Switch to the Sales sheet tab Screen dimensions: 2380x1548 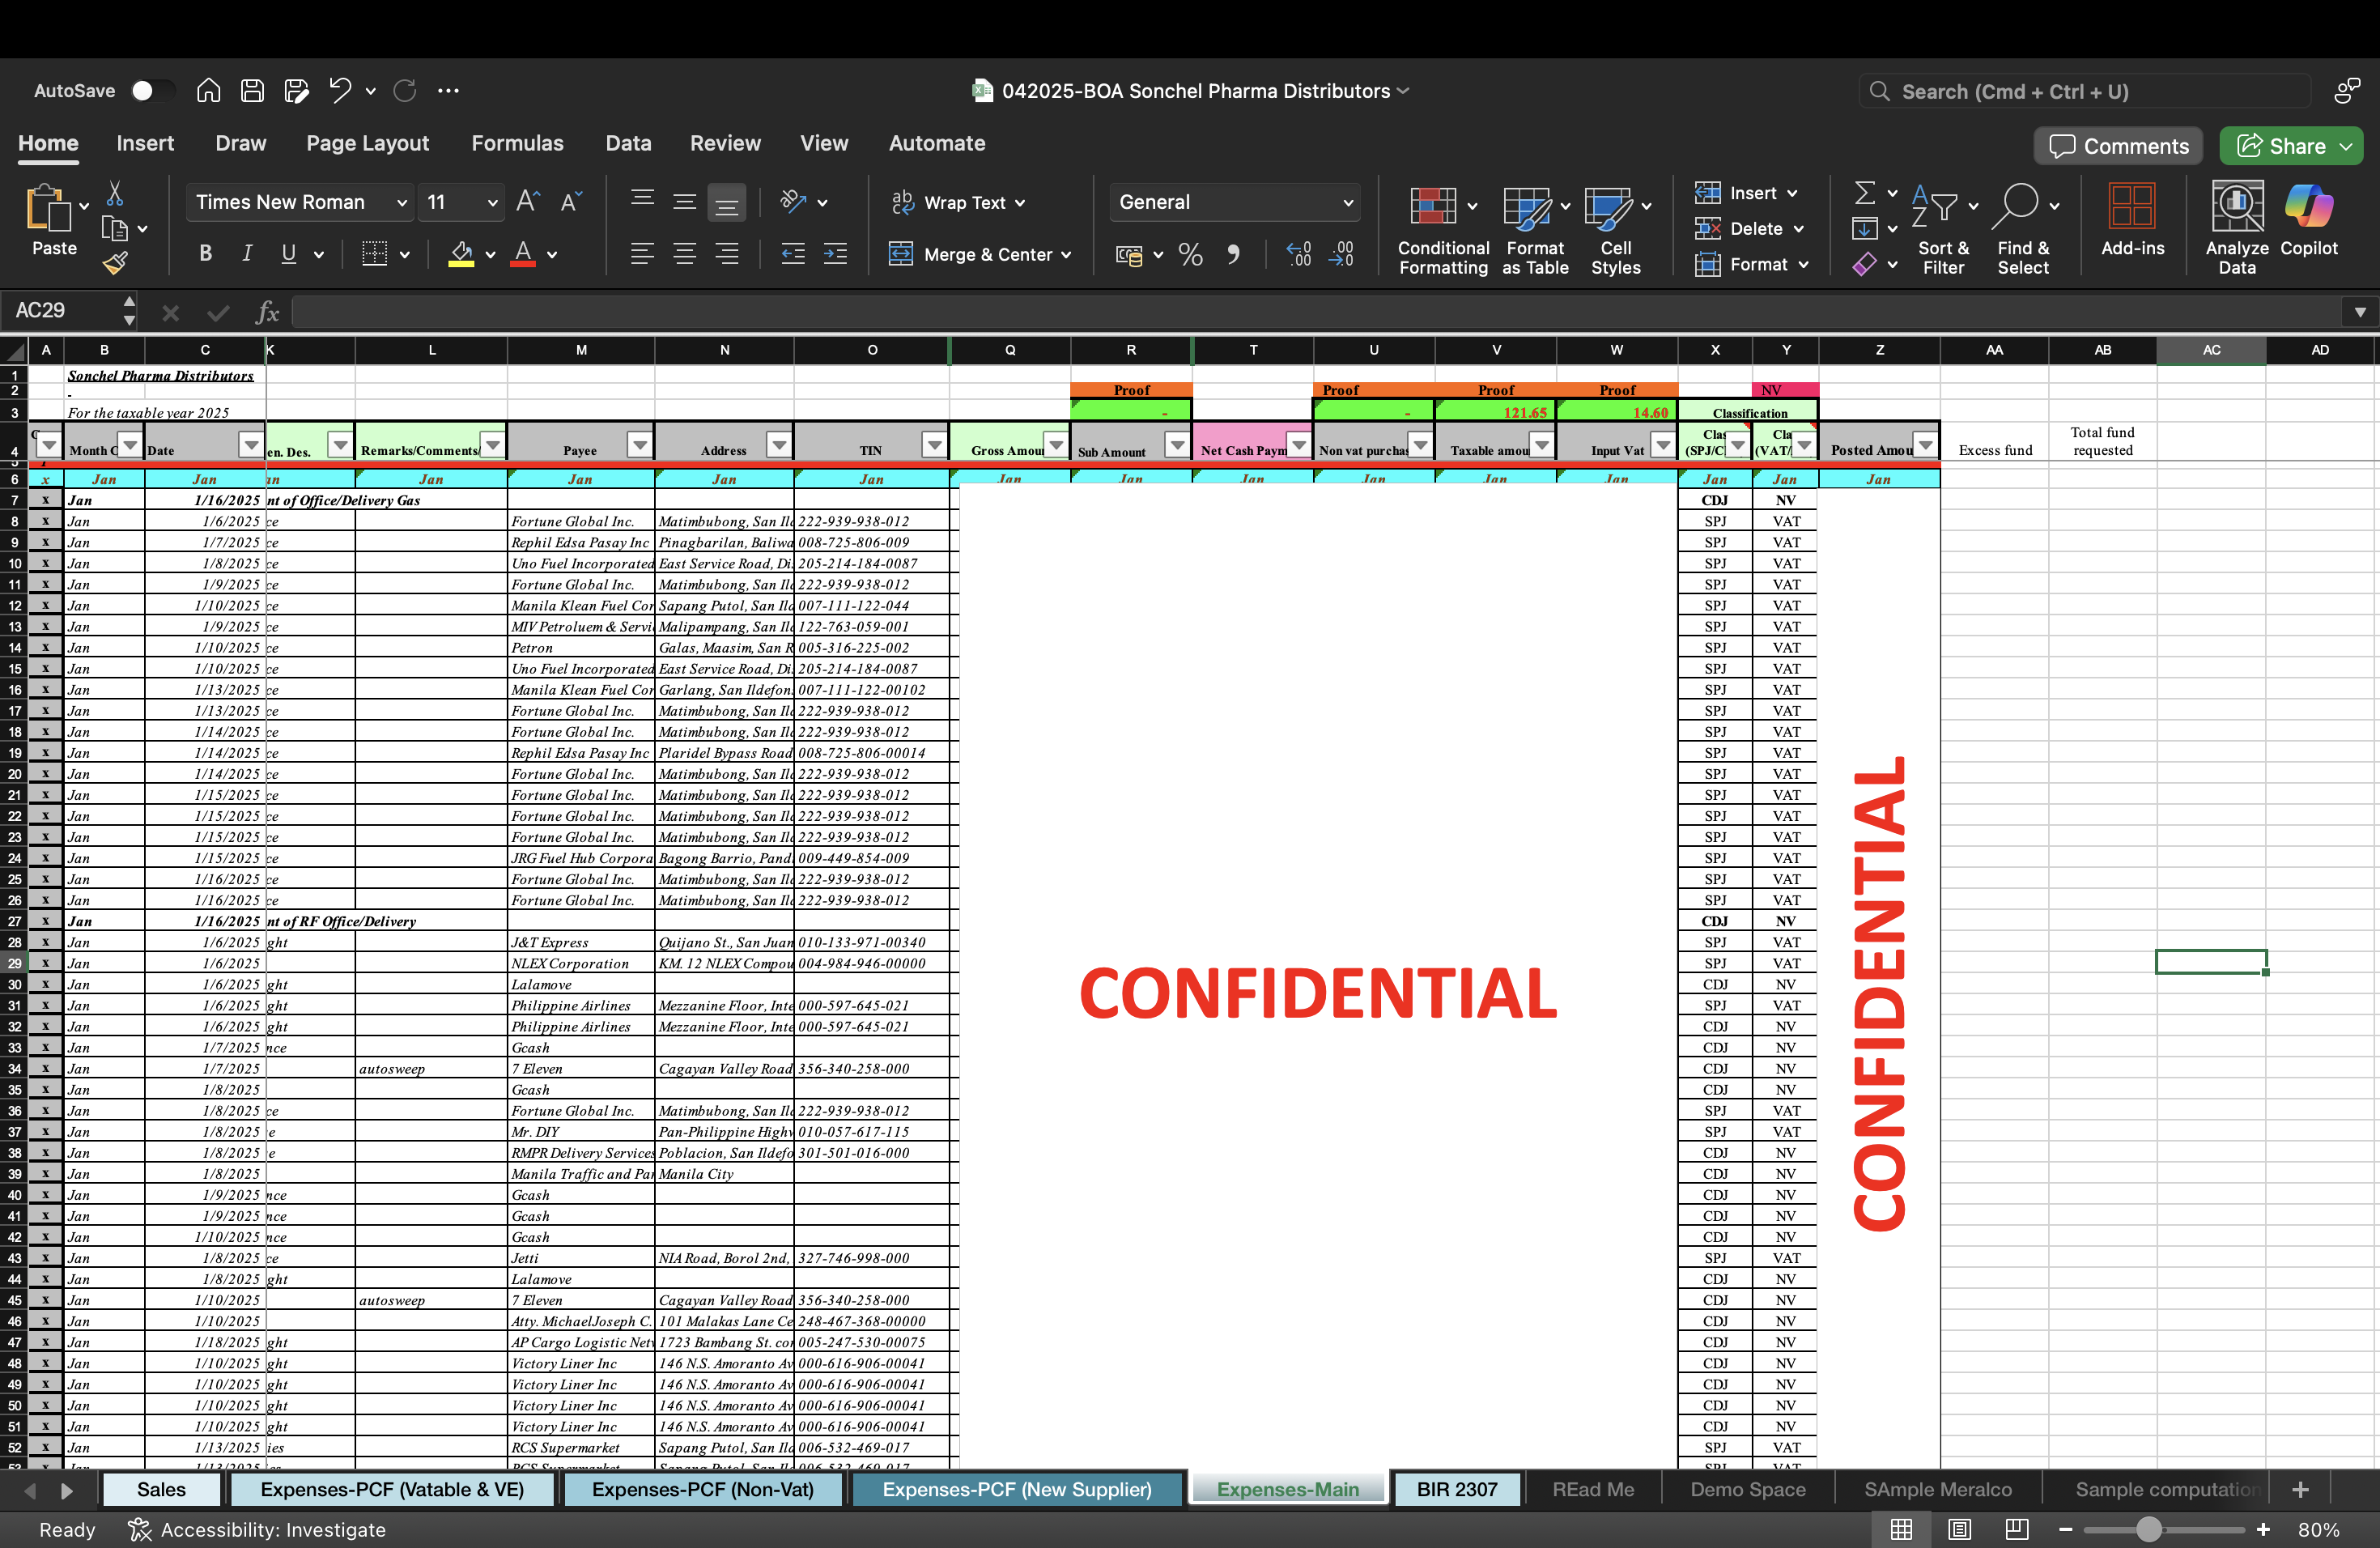[x=161, y=1489]
